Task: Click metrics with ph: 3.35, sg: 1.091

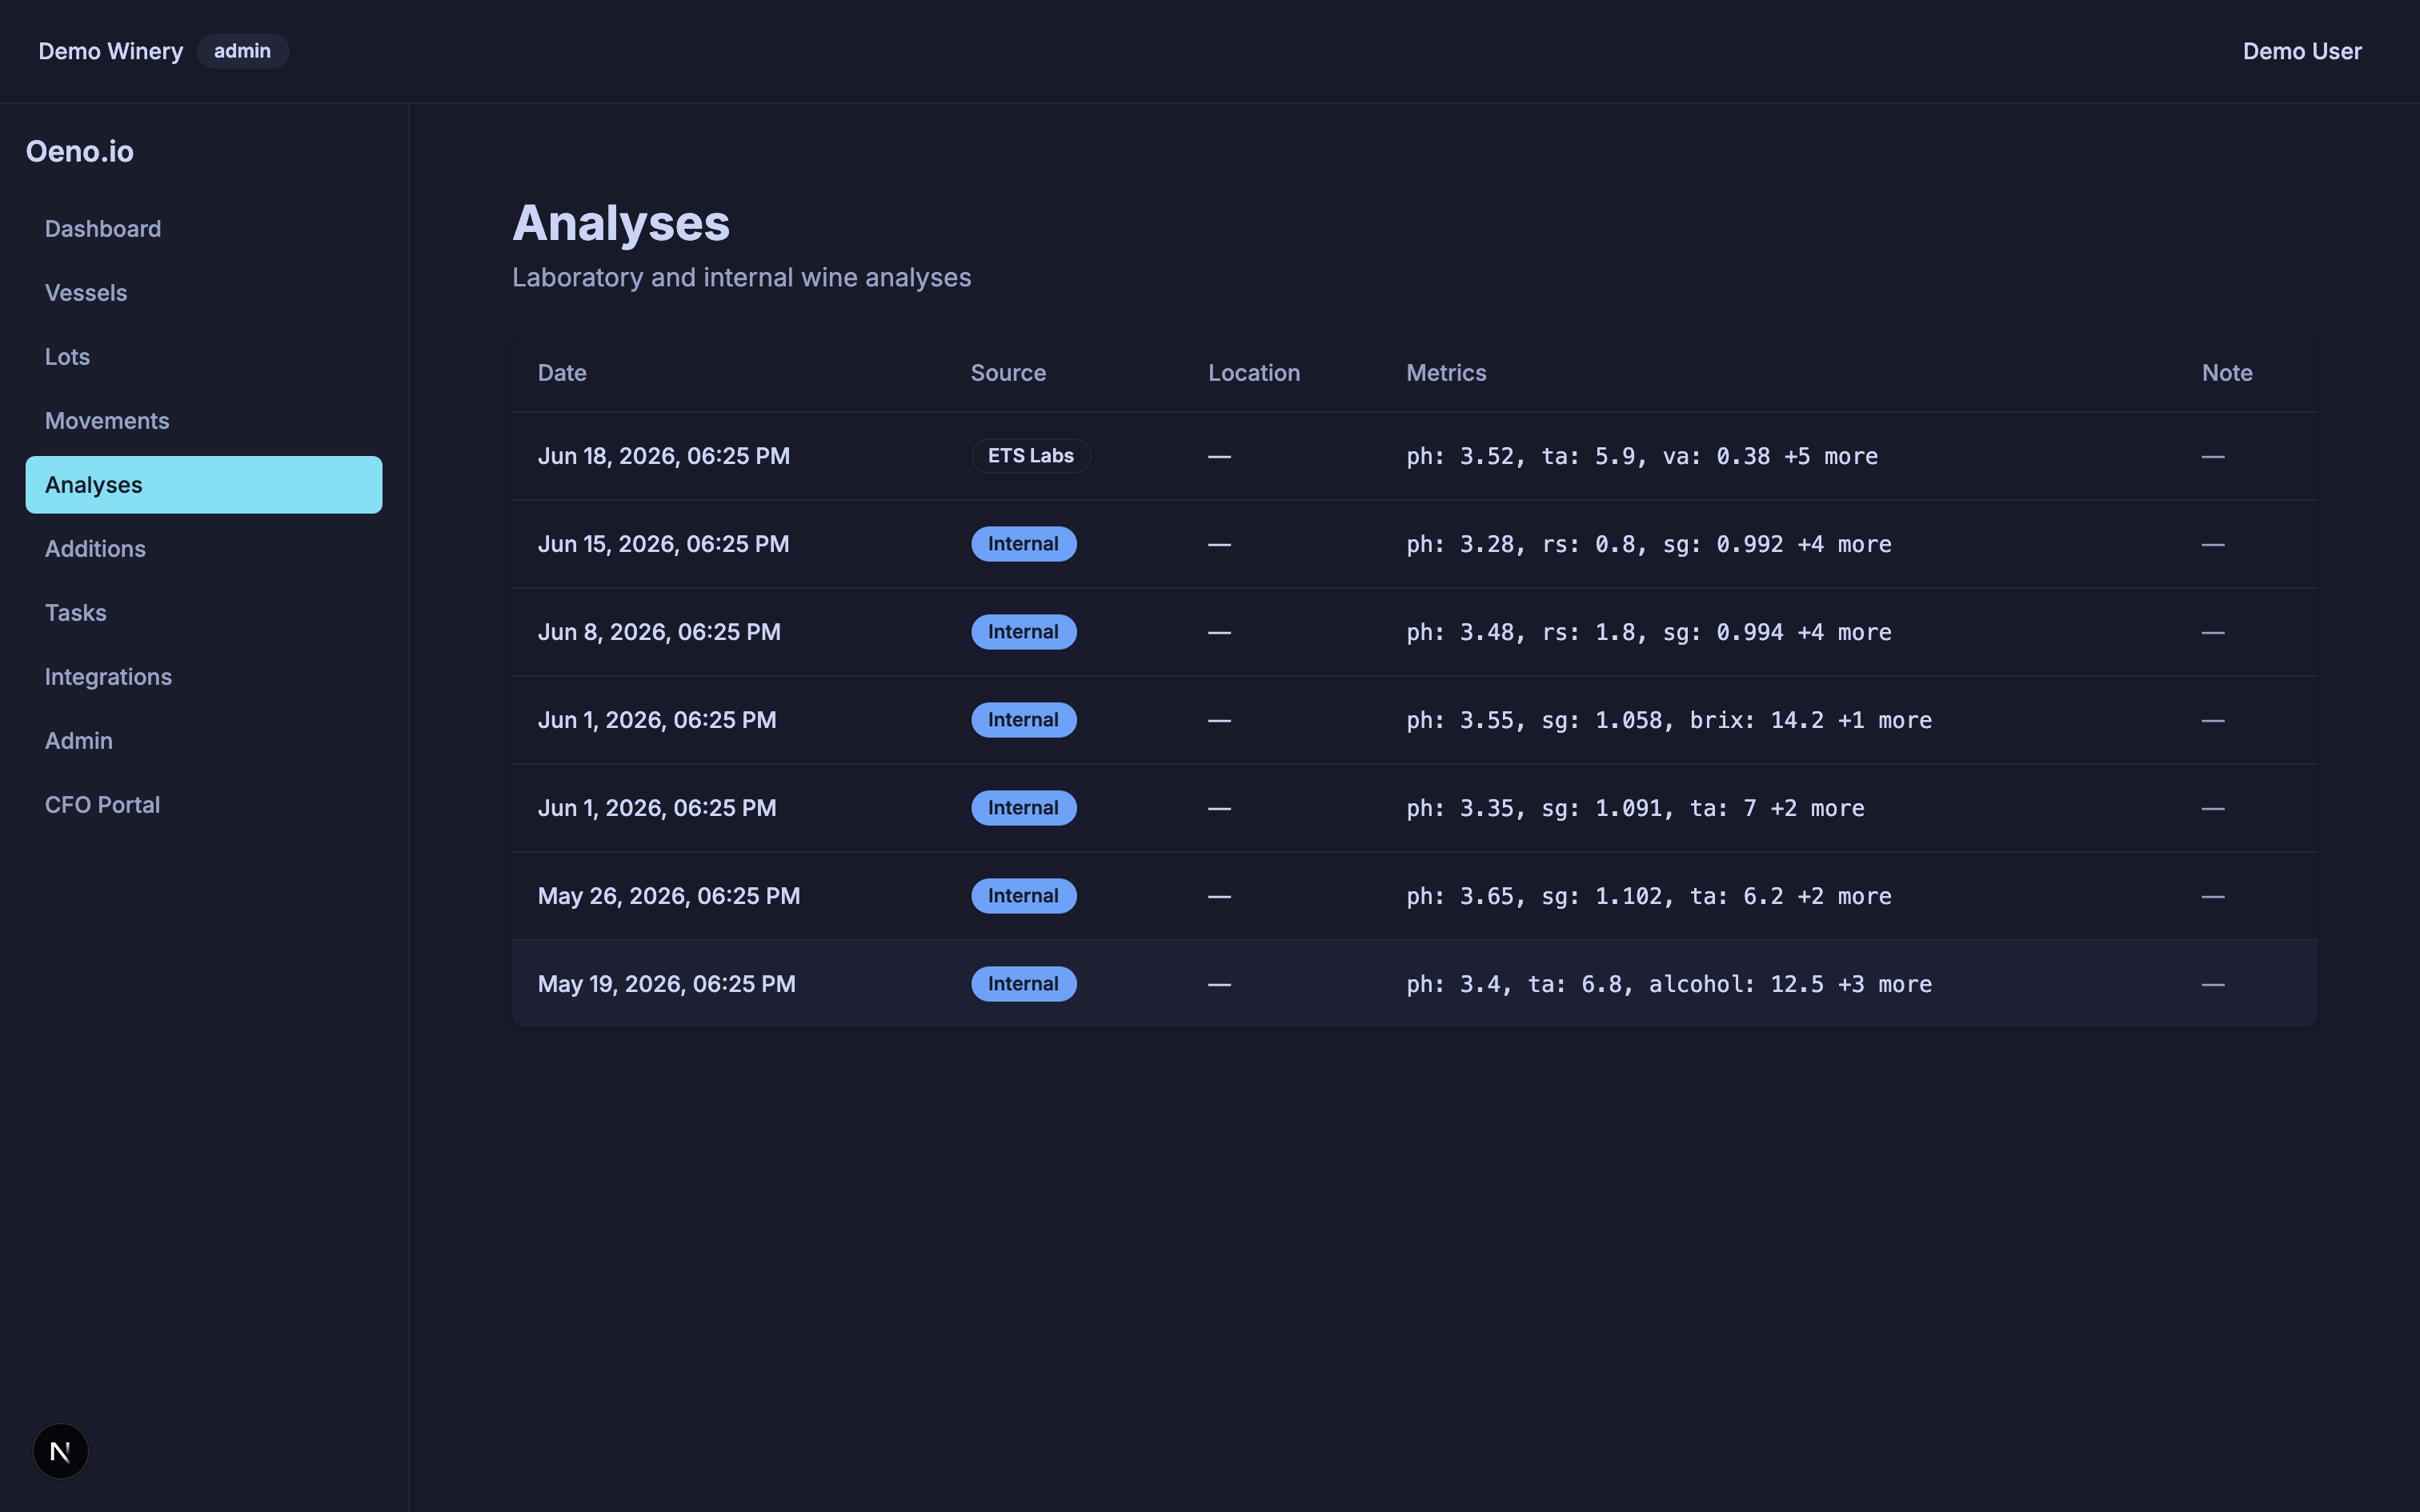Action: click(x=1635, y=809)
